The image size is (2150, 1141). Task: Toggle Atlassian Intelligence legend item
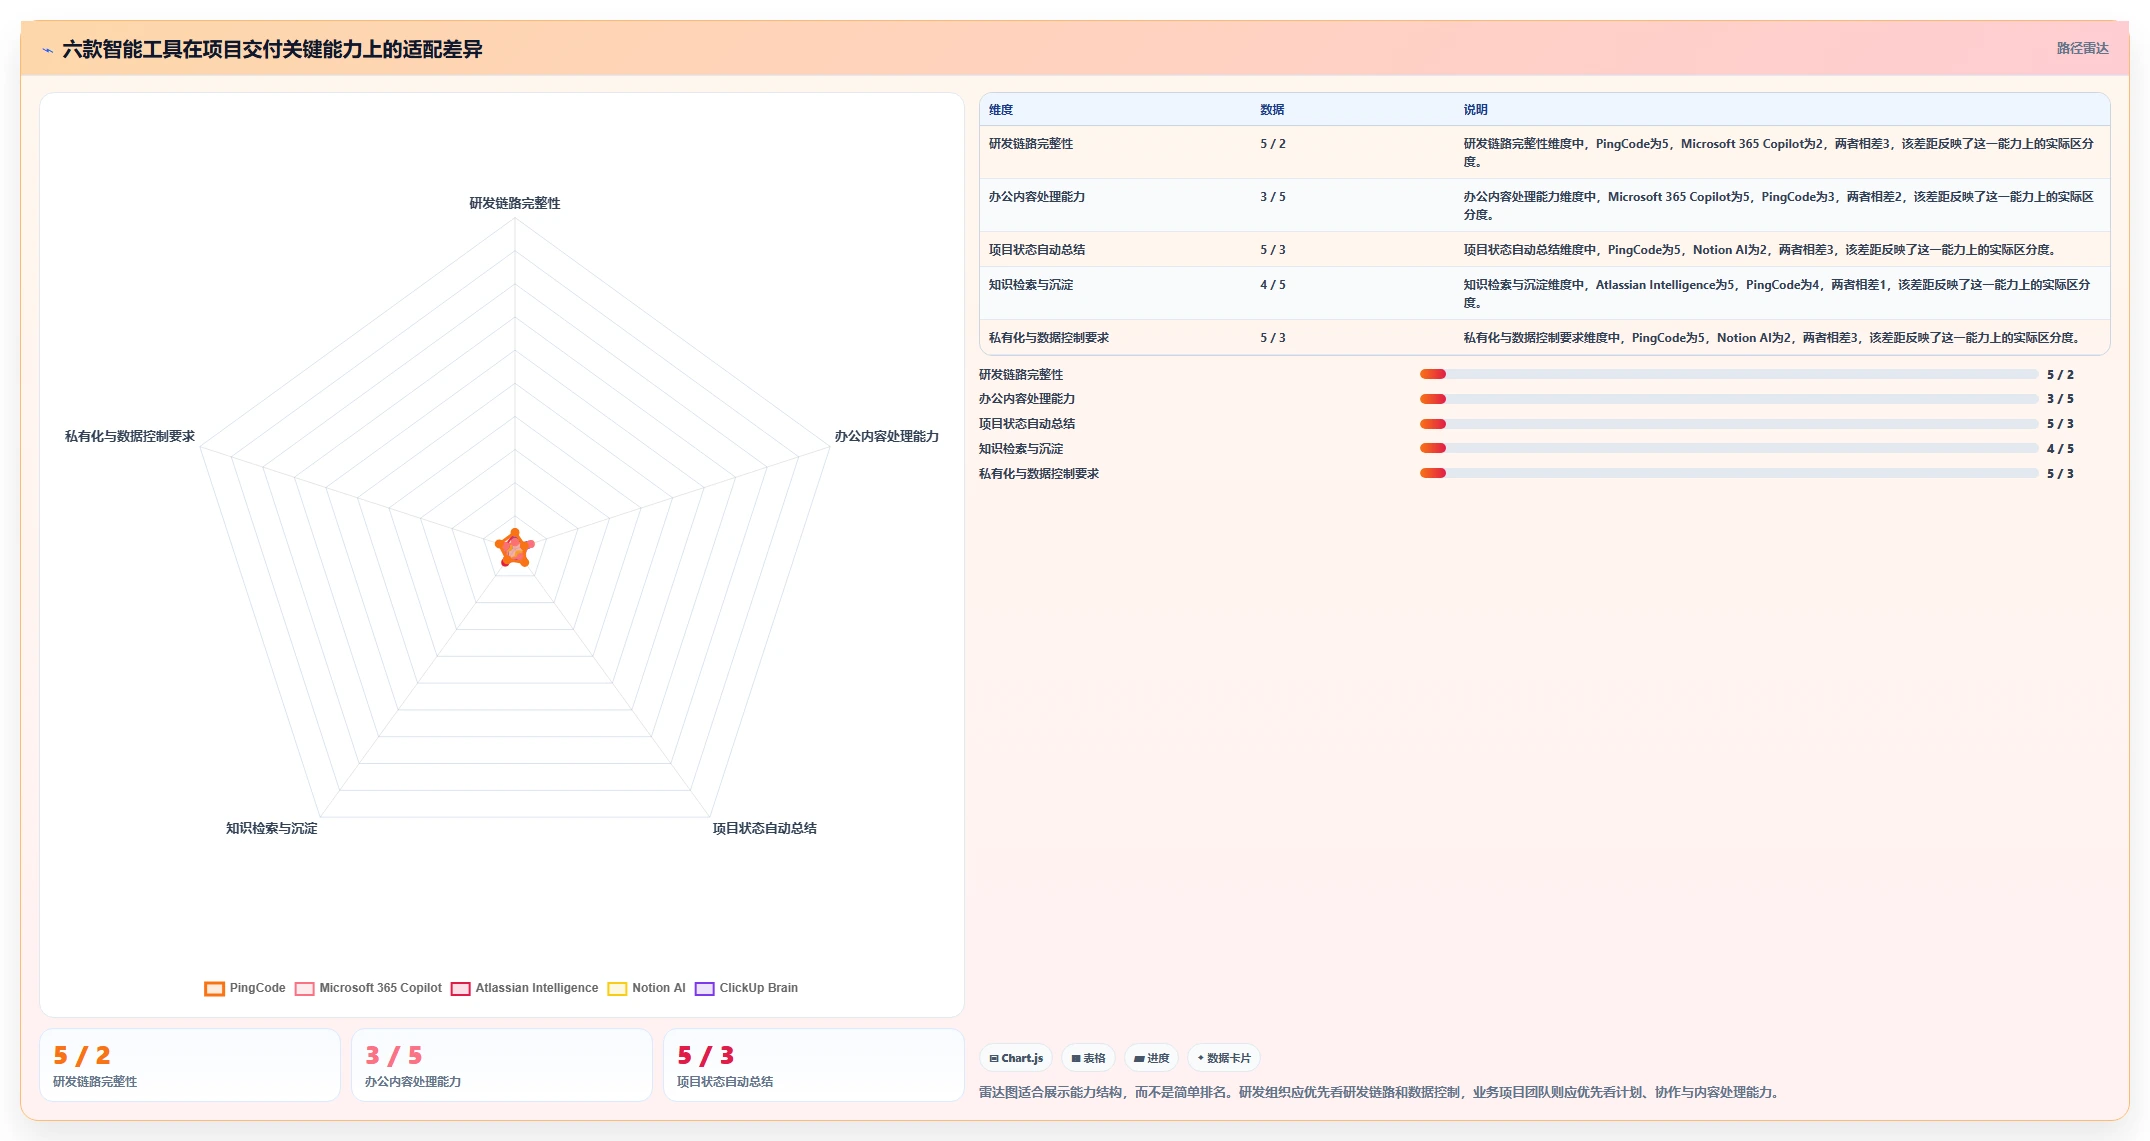point(524,988)
